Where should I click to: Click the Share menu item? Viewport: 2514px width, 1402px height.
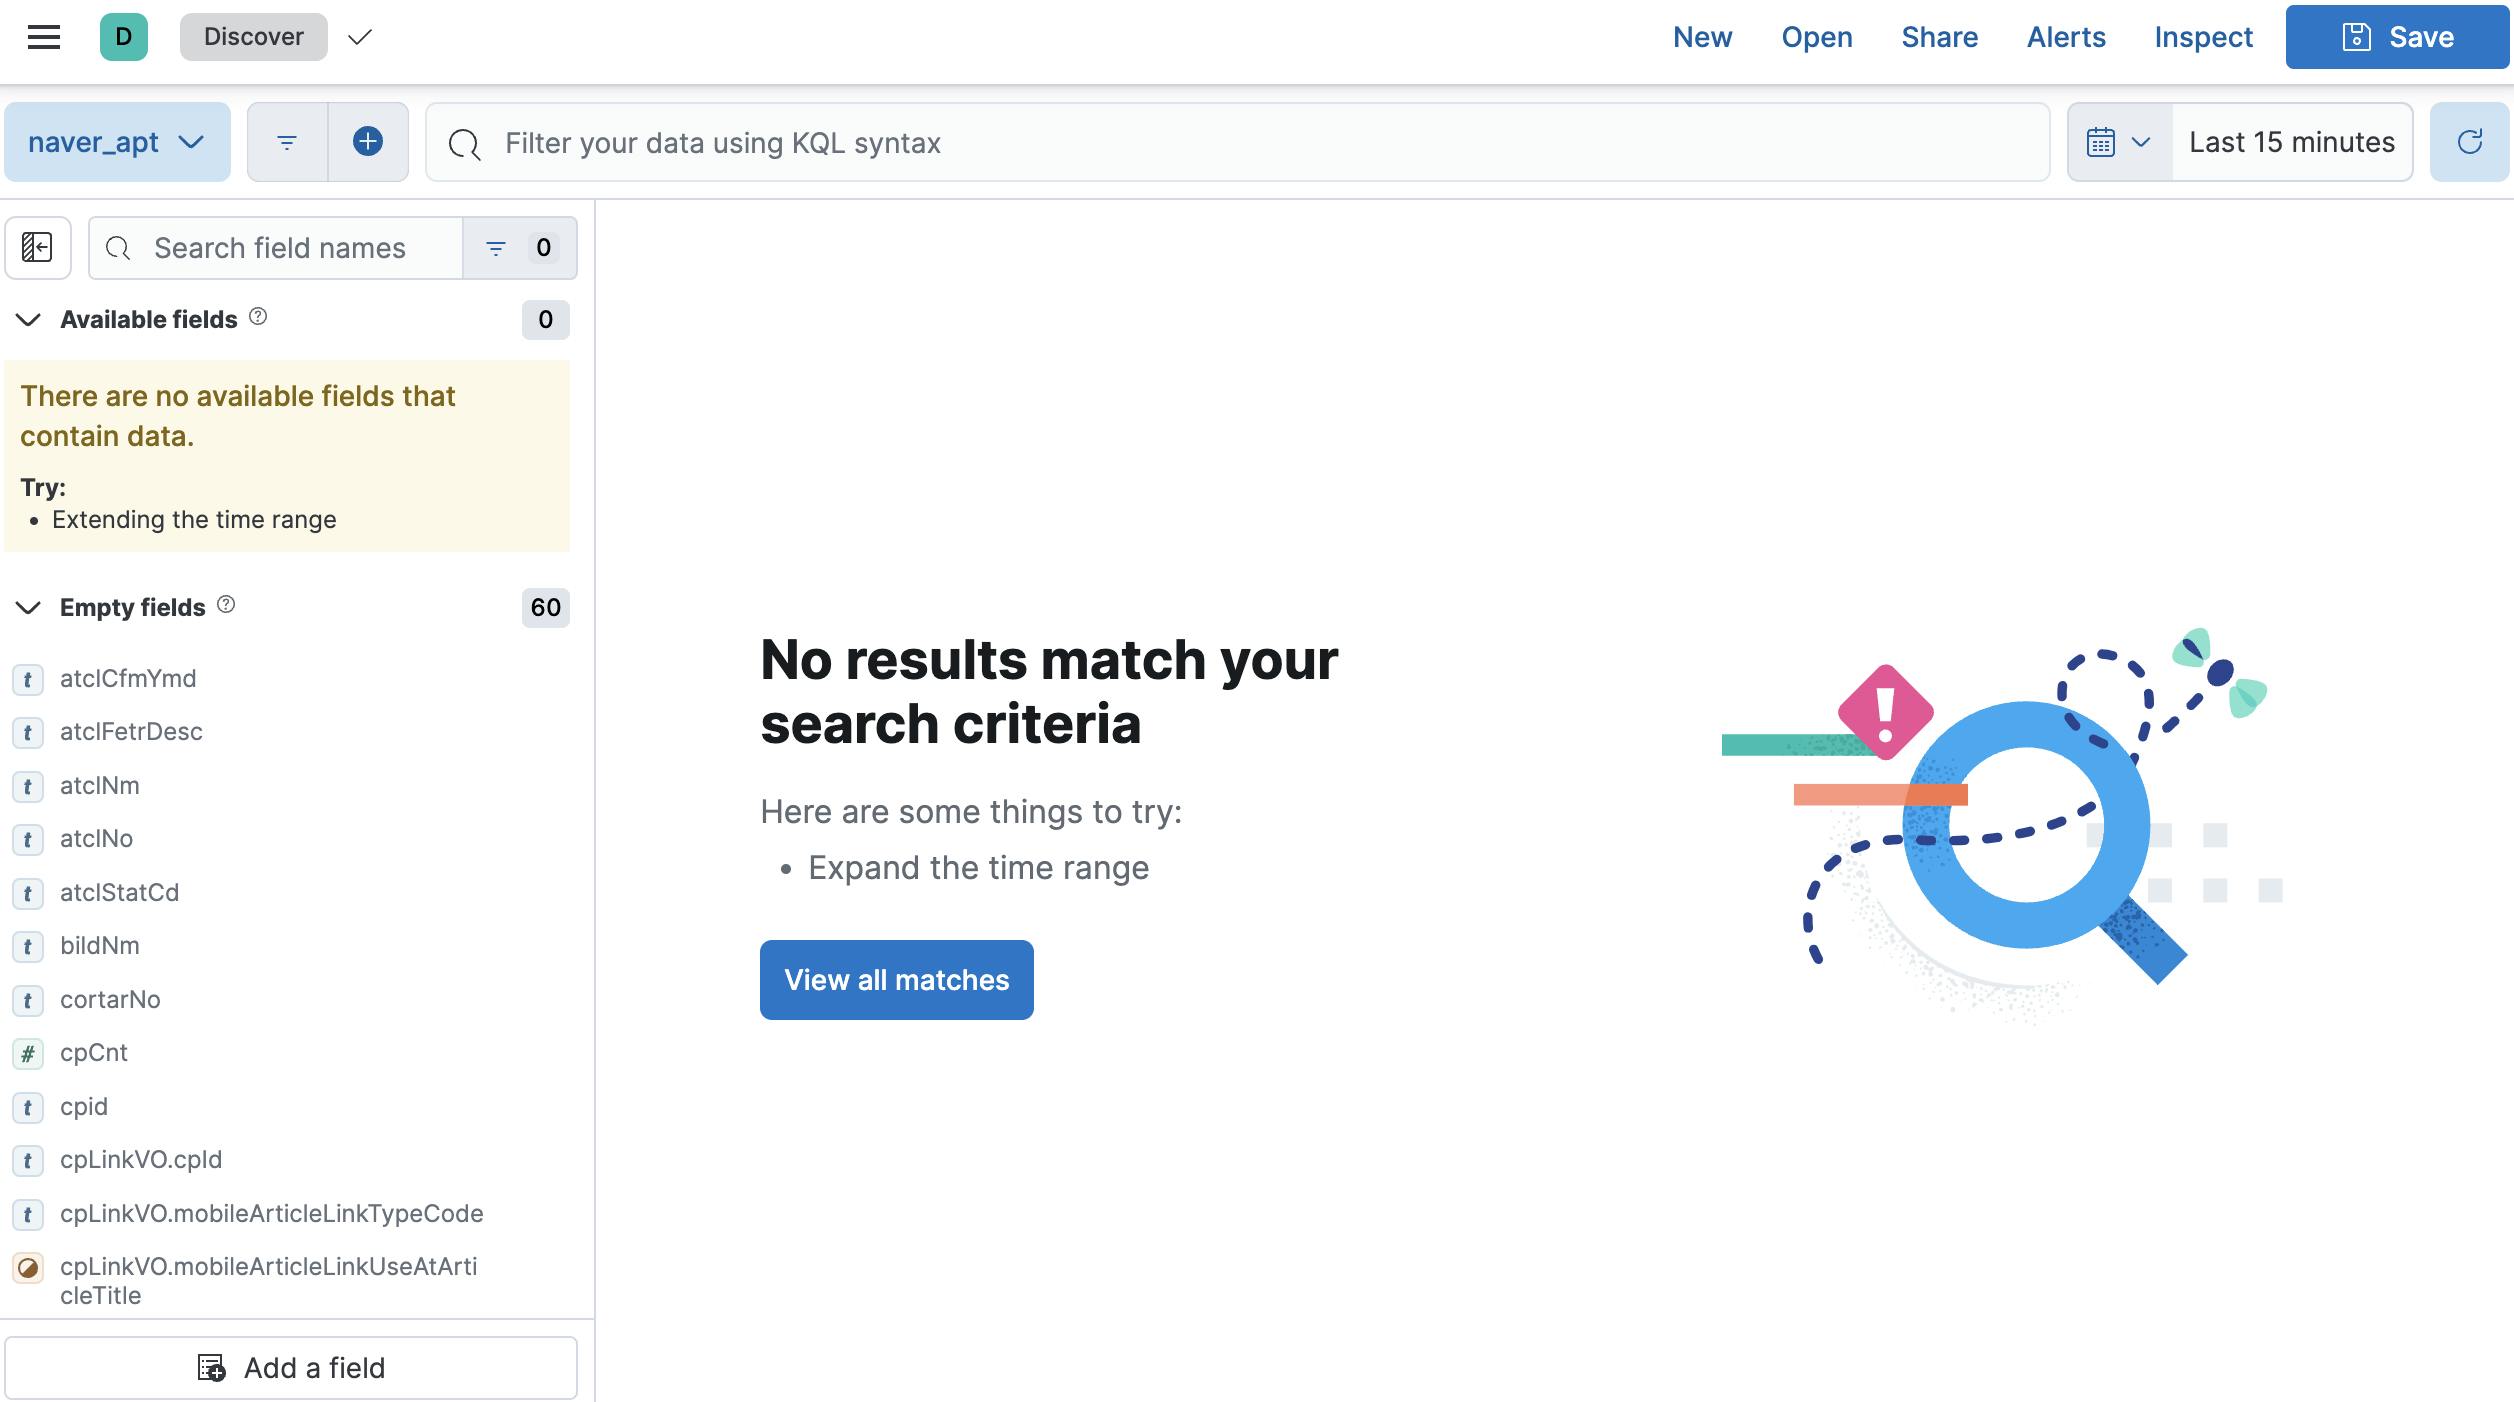1939,37
